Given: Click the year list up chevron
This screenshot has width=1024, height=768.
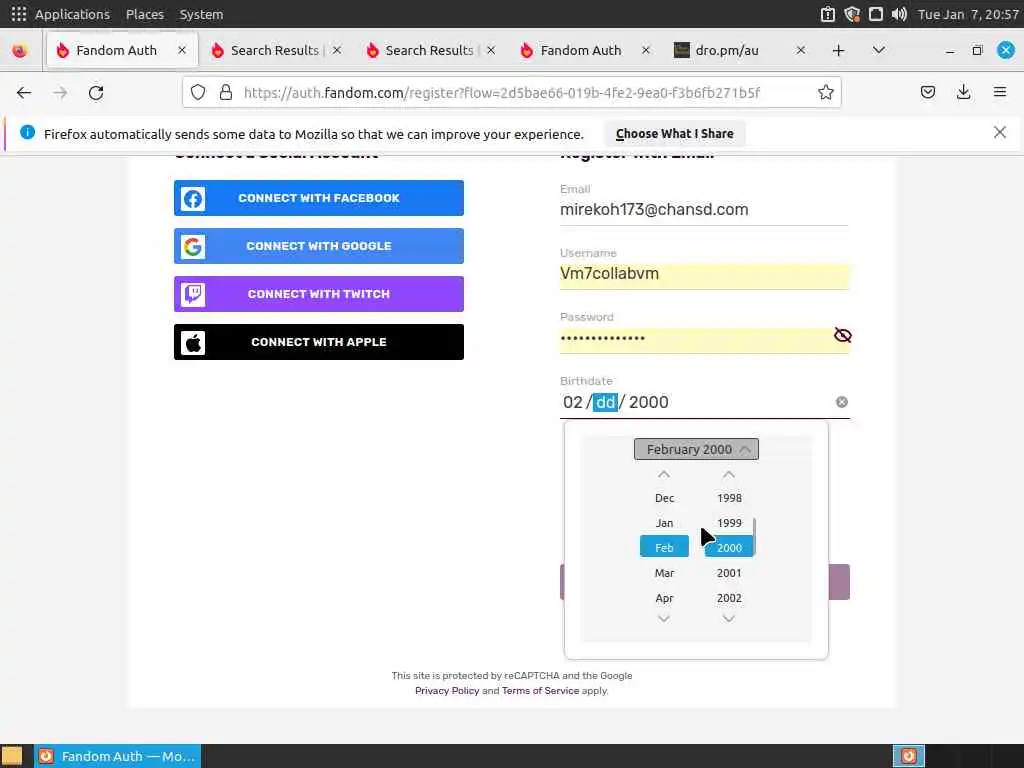Looking at the screenshot, I should click(x=729, y=474).
